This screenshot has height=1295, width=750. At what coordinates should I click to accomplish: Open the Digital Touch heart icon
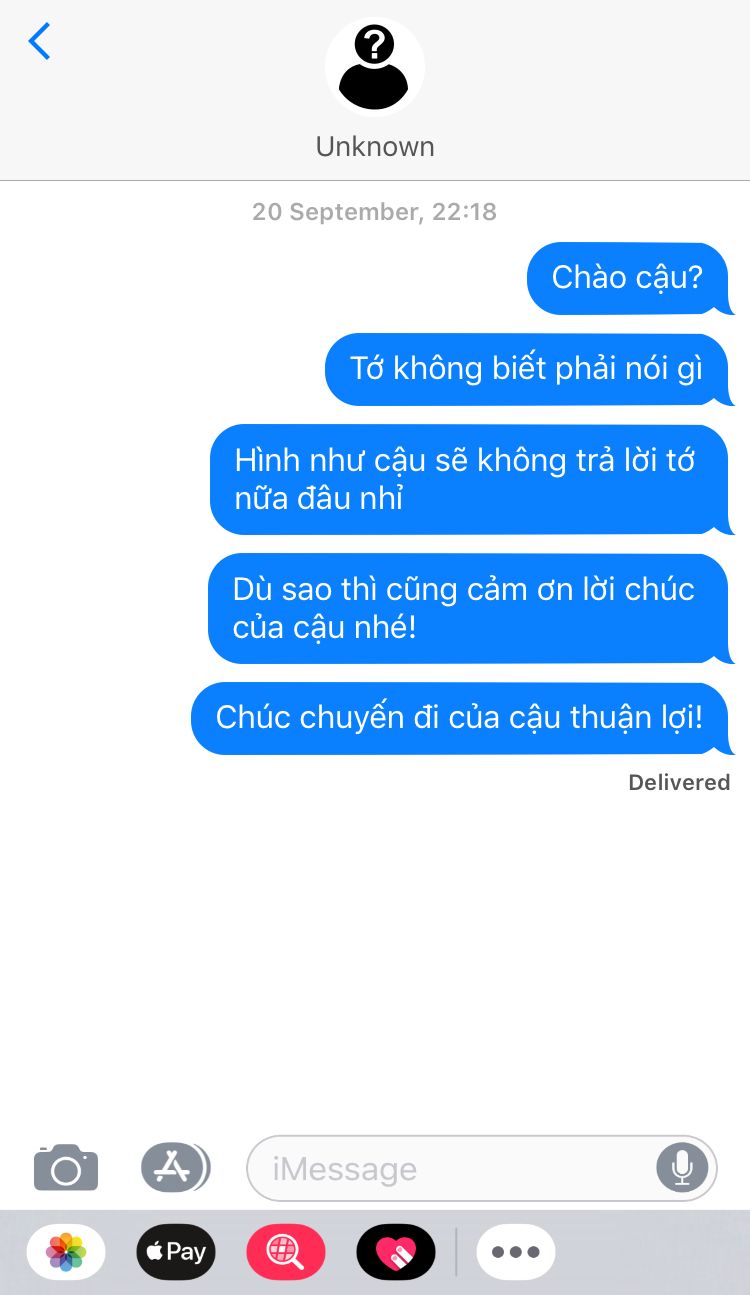[396, 1251]
